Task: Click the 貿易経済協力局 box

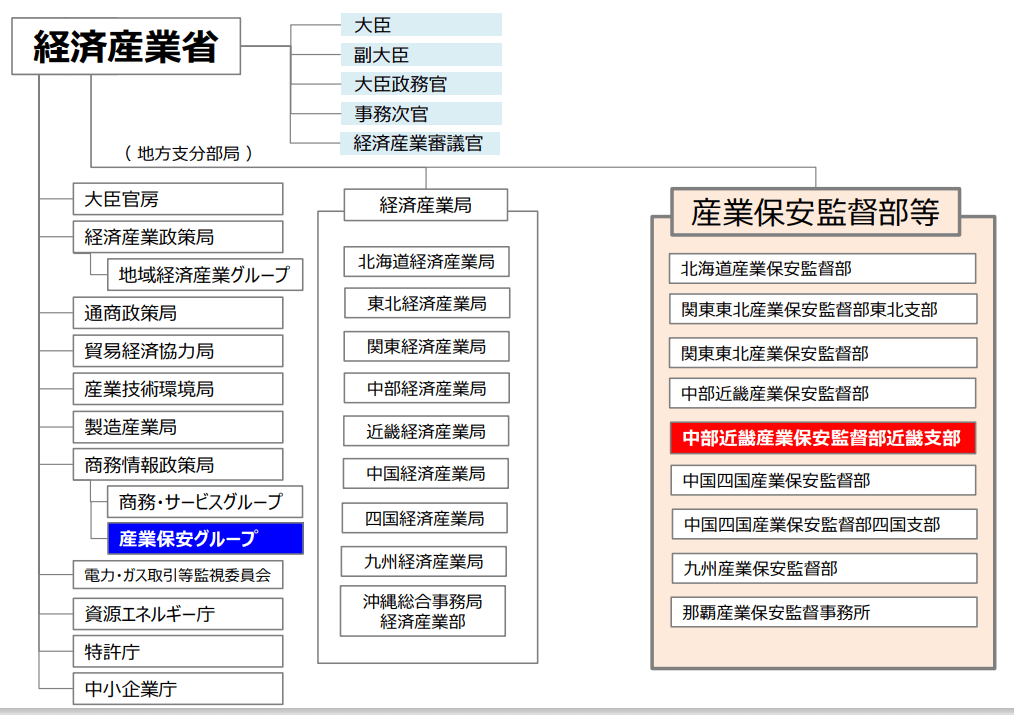Action: (178, 351)
